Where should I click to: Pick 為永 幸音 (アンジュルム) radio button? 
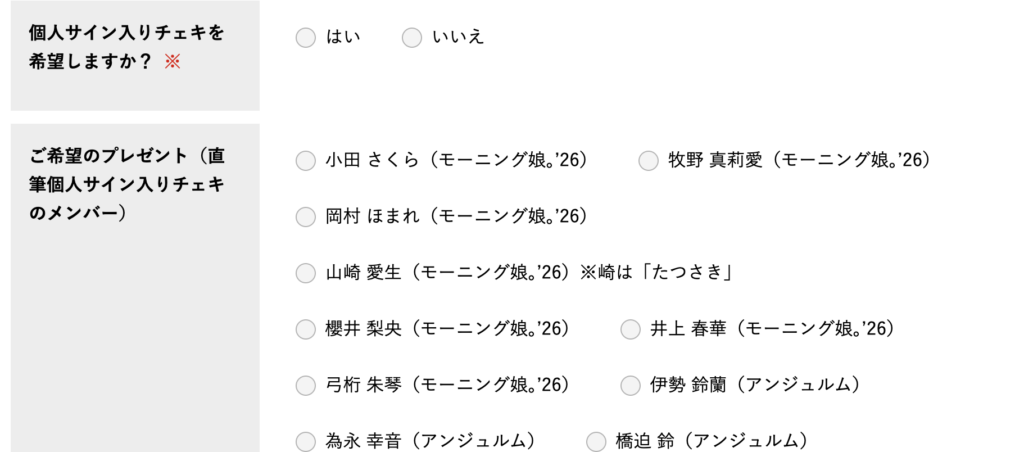pos(305,441)
